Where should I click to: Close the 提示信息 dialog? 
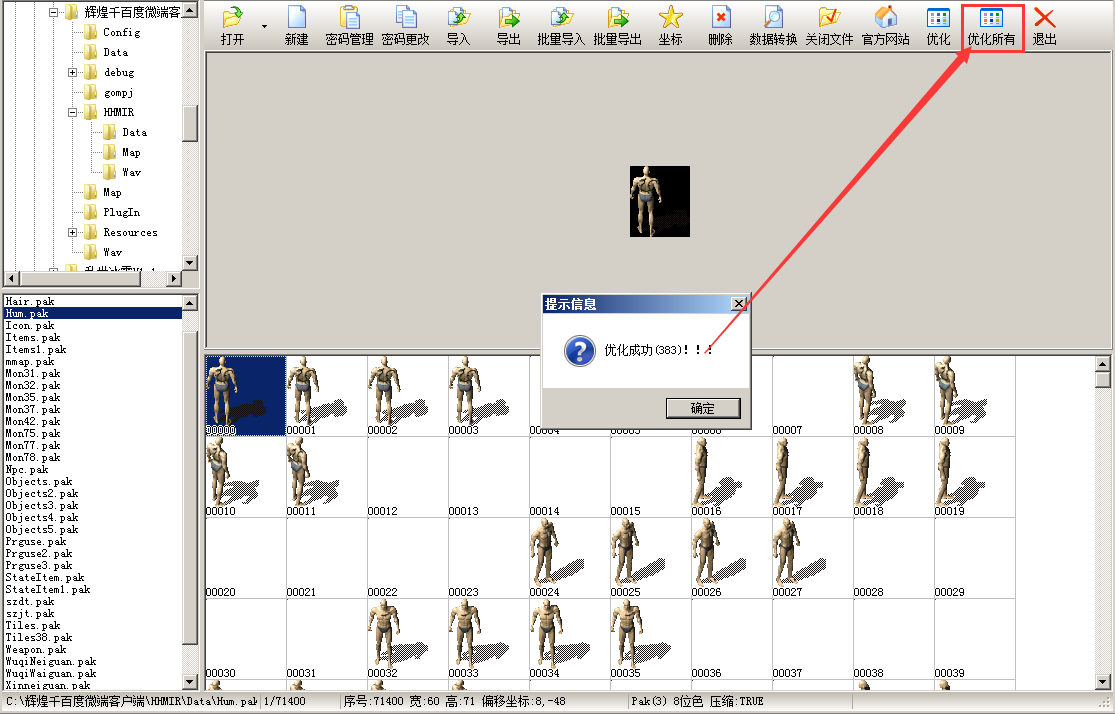(739, 304)
